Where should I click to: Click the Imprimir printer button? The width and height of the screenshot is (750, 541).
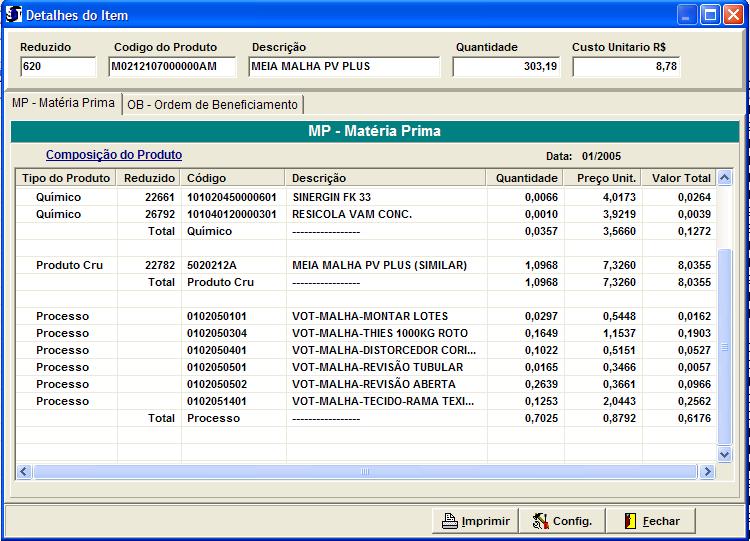pyautogui.click(x=476, y=521)
